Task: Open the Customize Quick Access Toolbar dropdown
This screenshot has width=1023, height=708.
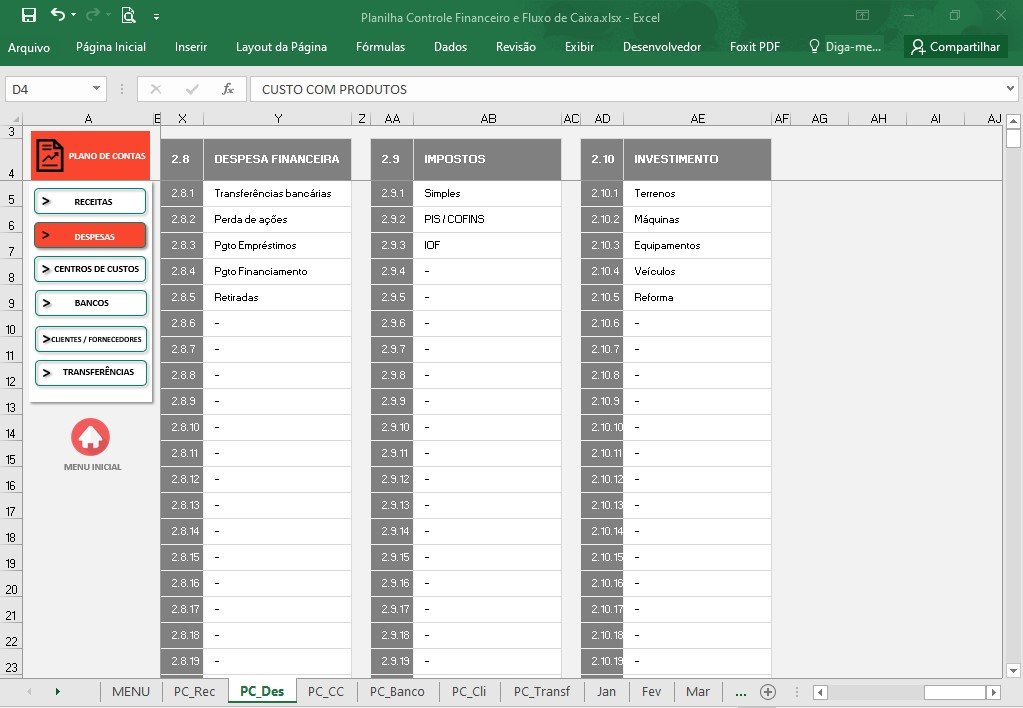Action: (x=157, y=16)
